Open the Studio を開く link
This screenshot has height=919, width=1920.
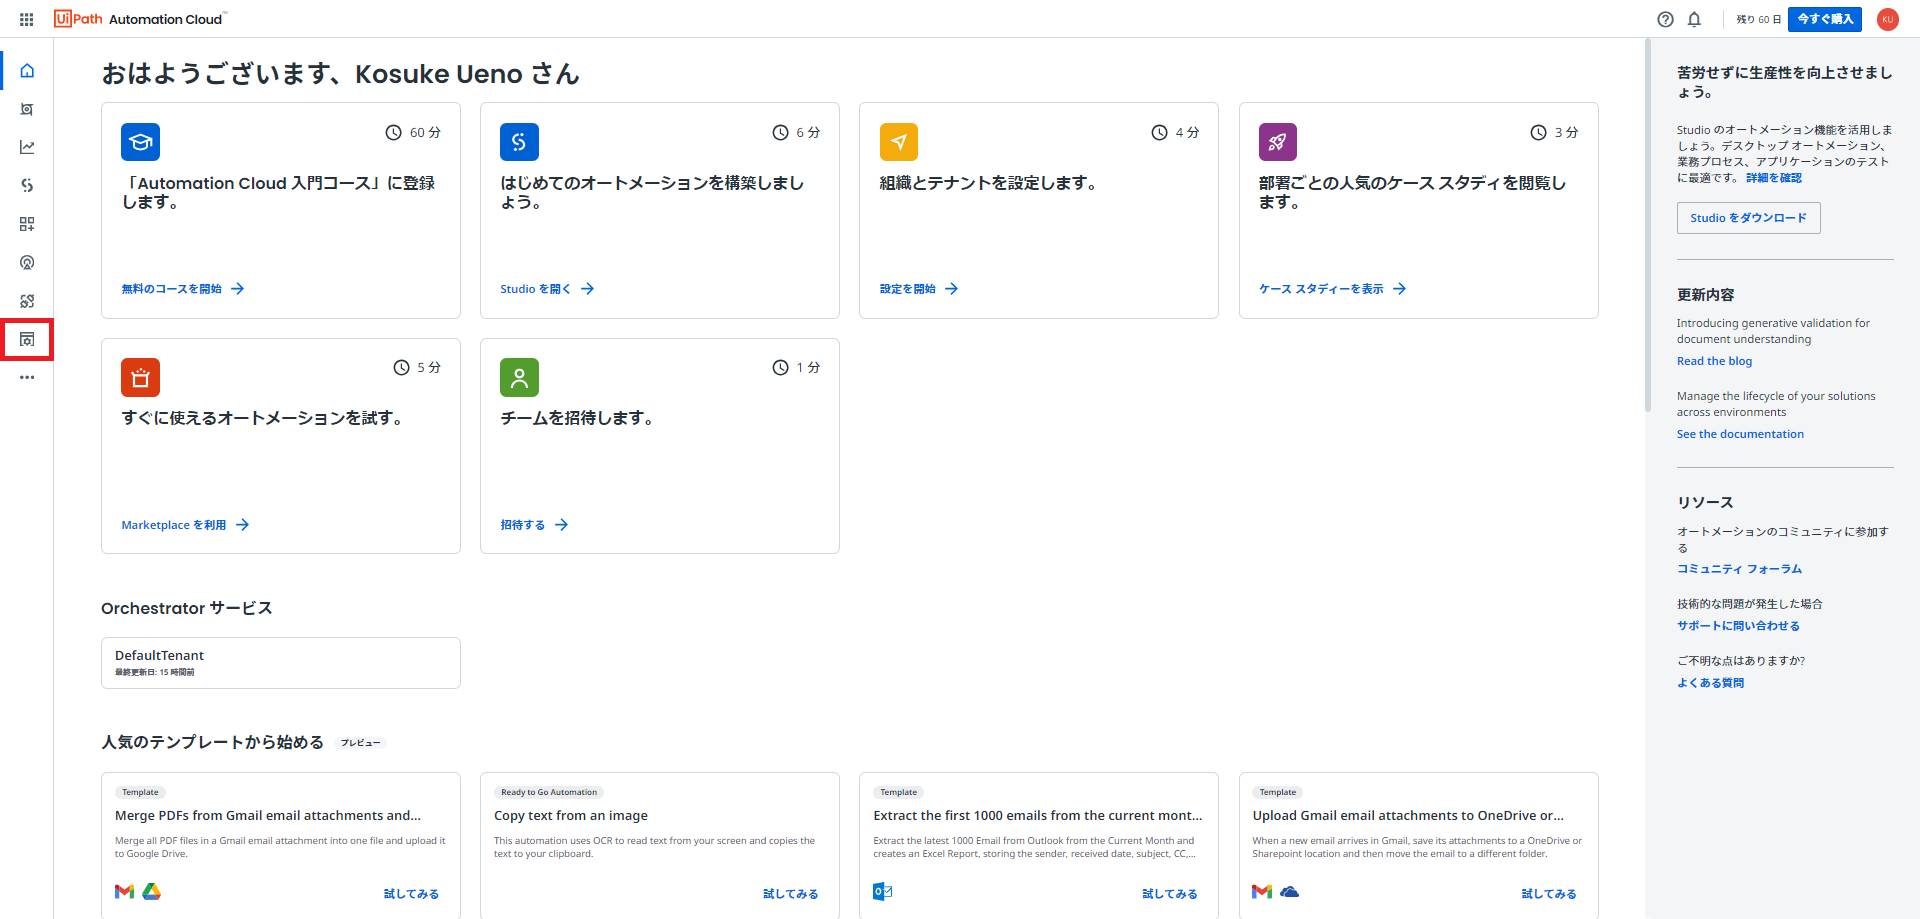point(535,289)
